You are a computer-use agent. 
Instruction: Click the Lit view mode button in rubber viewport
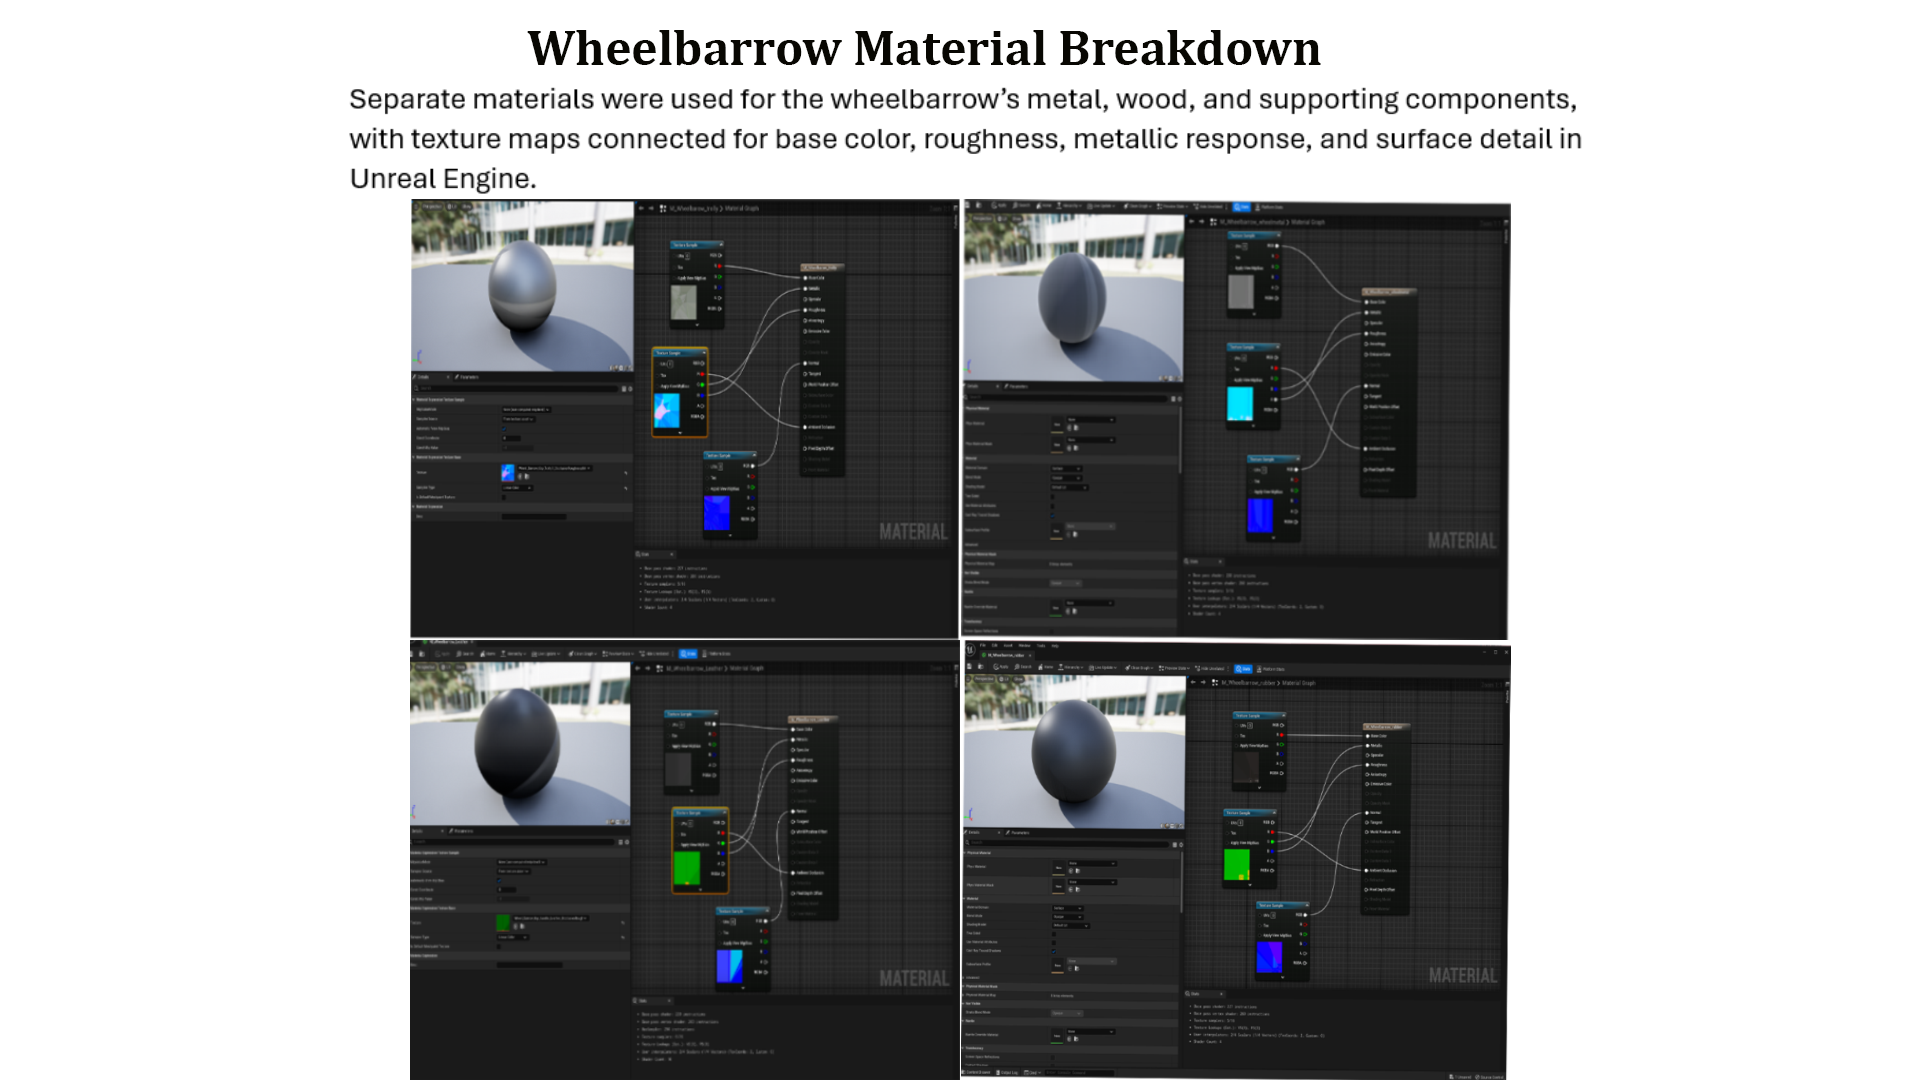(x=1003, y=679)
